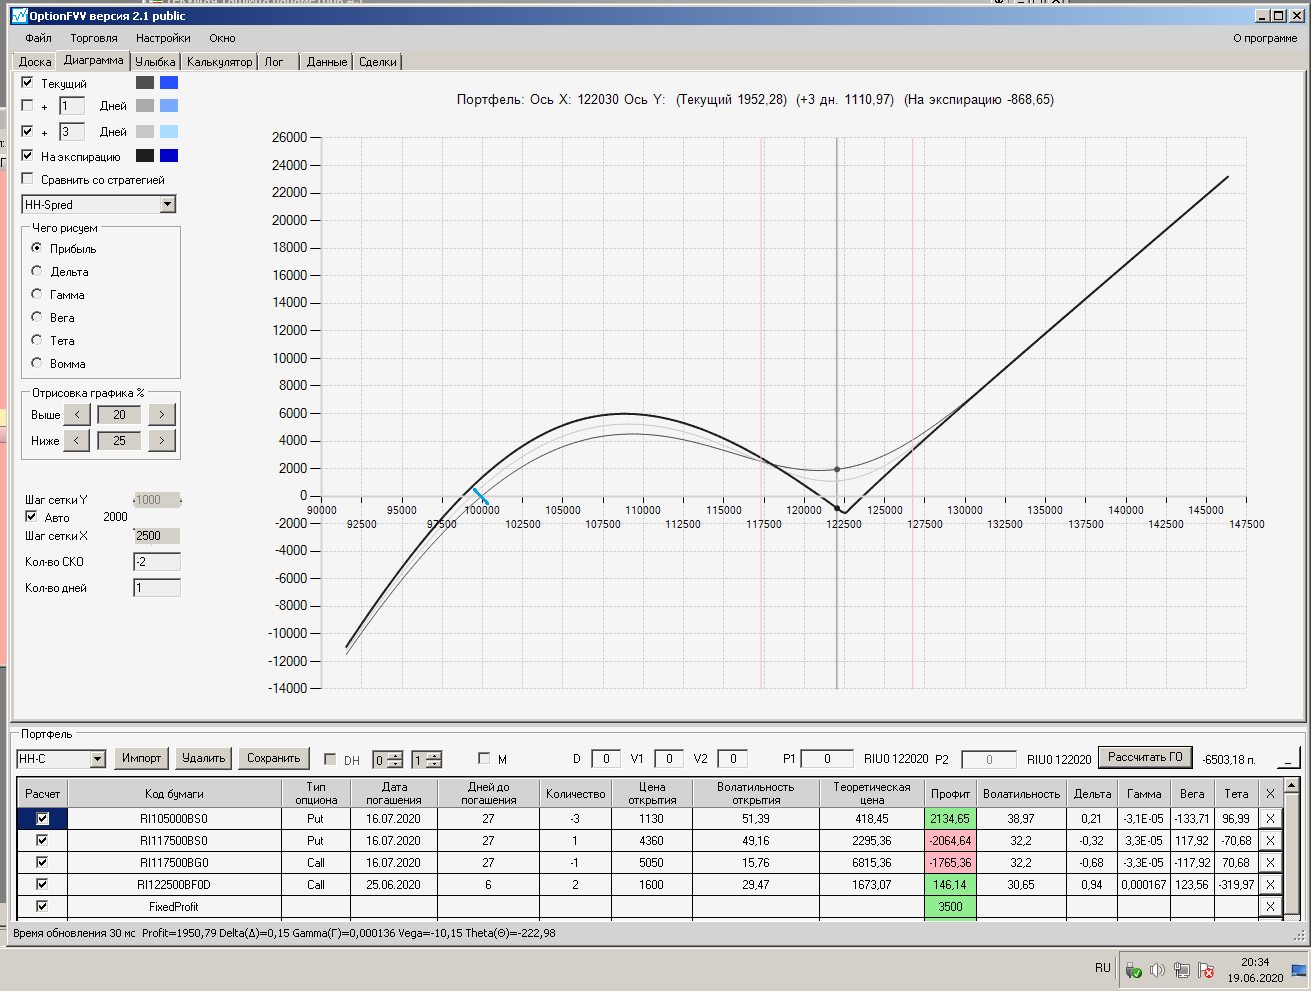Click the volume speaker tray icon
Image resolution: width=1311 pixels, height=991 pixels.
point(1157,970)
